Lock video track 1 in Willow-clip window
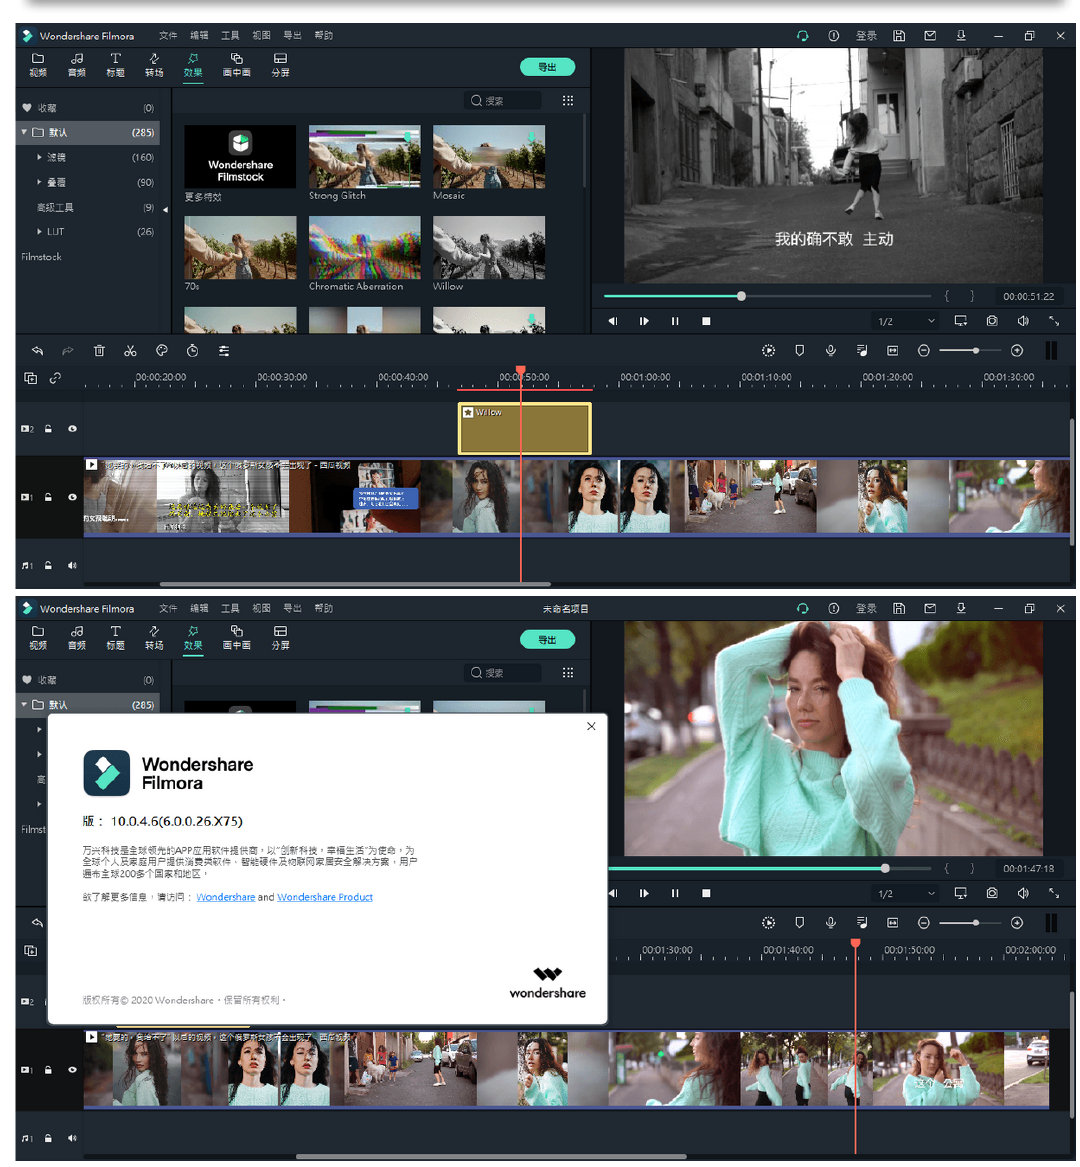The image size is (1080, 1167). point(48,497)
